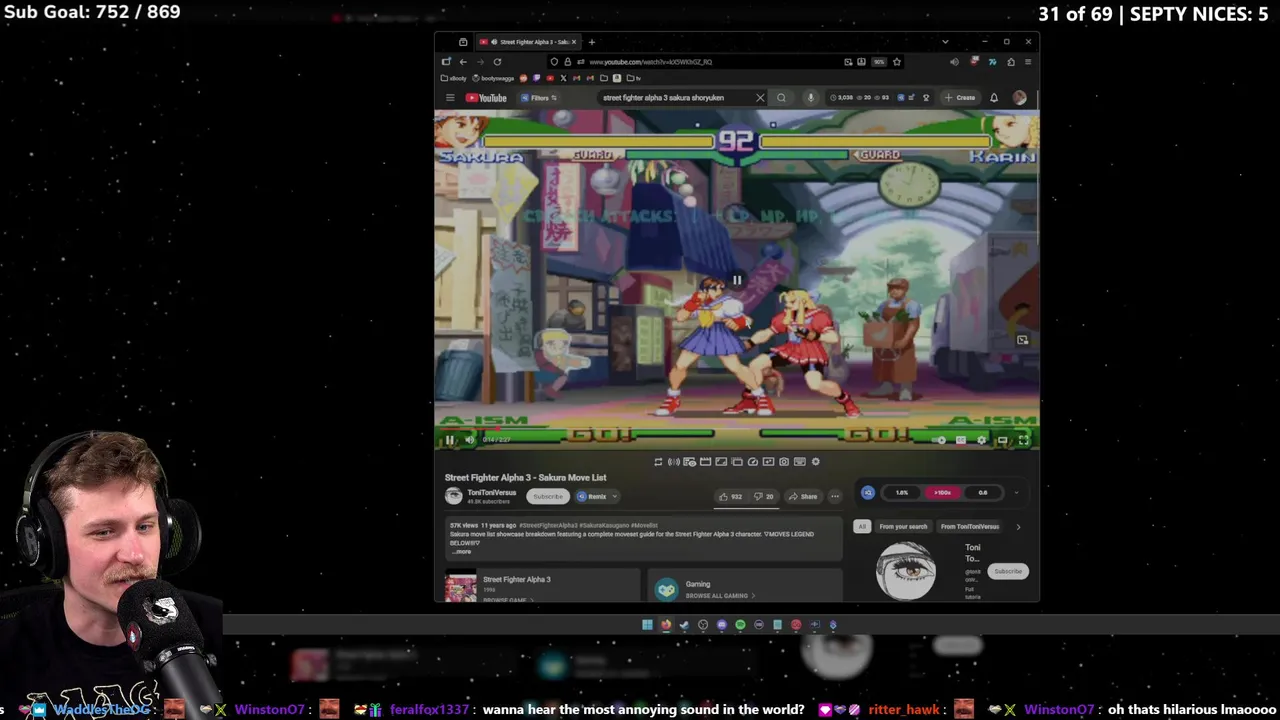Open the player settings gear
Image resolution: width=1280 pixels, height=720 pixels.
coord(981,440)
